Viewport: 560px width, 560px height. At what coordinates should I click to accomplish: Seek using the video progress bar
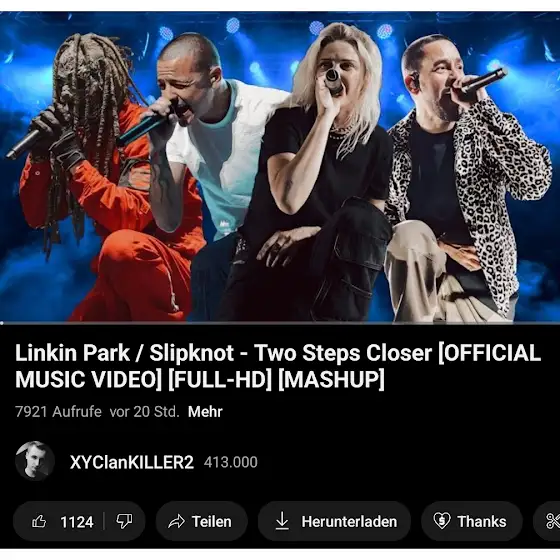point(280,323)
